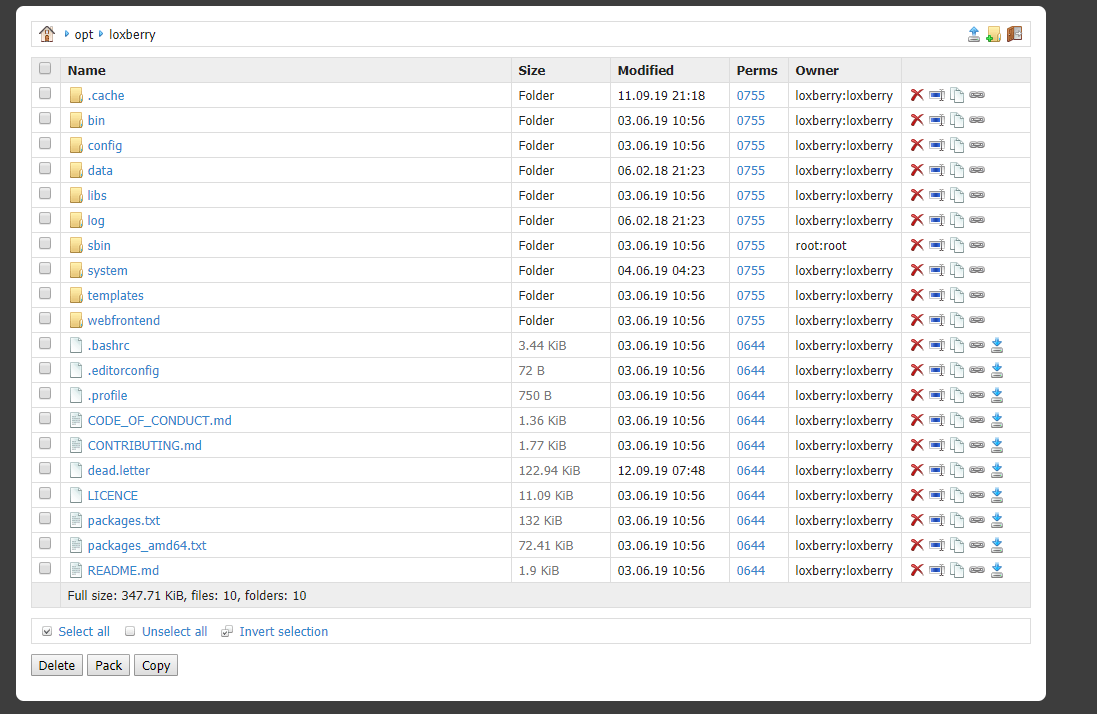
Task: Tick the checkbox next to the bin folder
Action: [45, 120]
